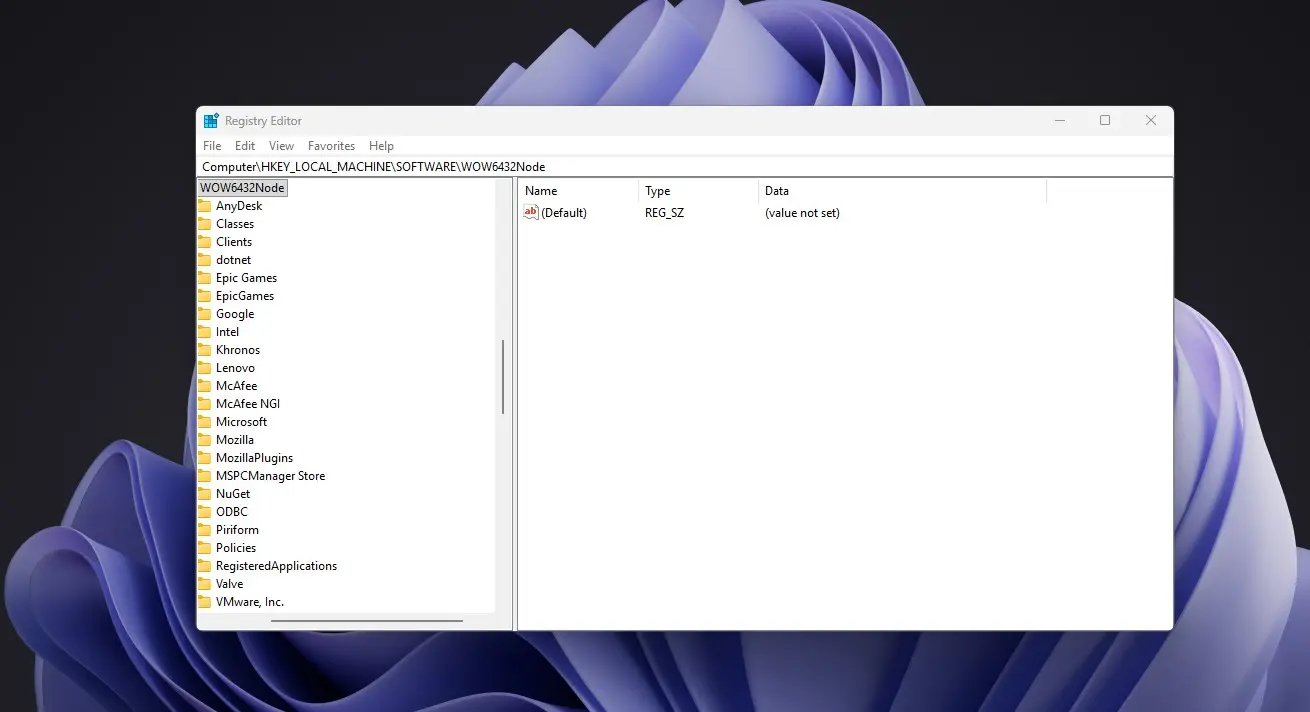1310x712 pixels.
Task: Sort values by the Name column header
Action: [578, 191]
